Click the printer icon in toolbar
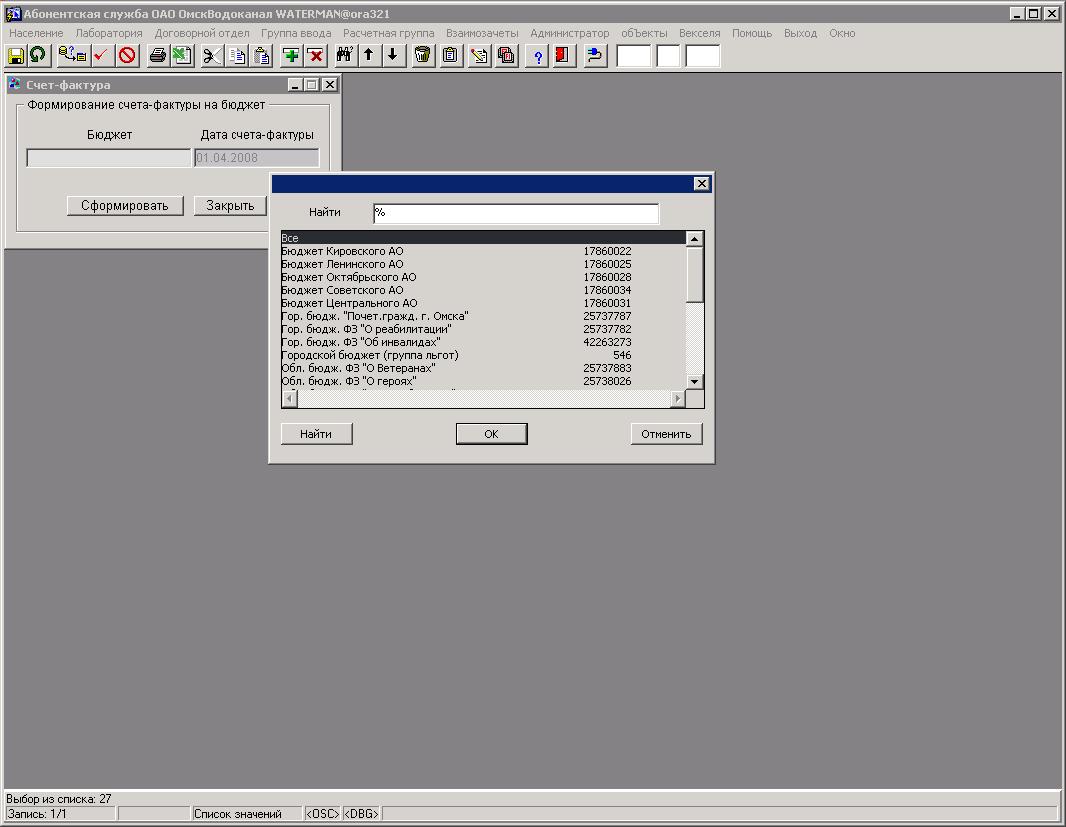Screen dimensions: 1066x827 [157, 56]
